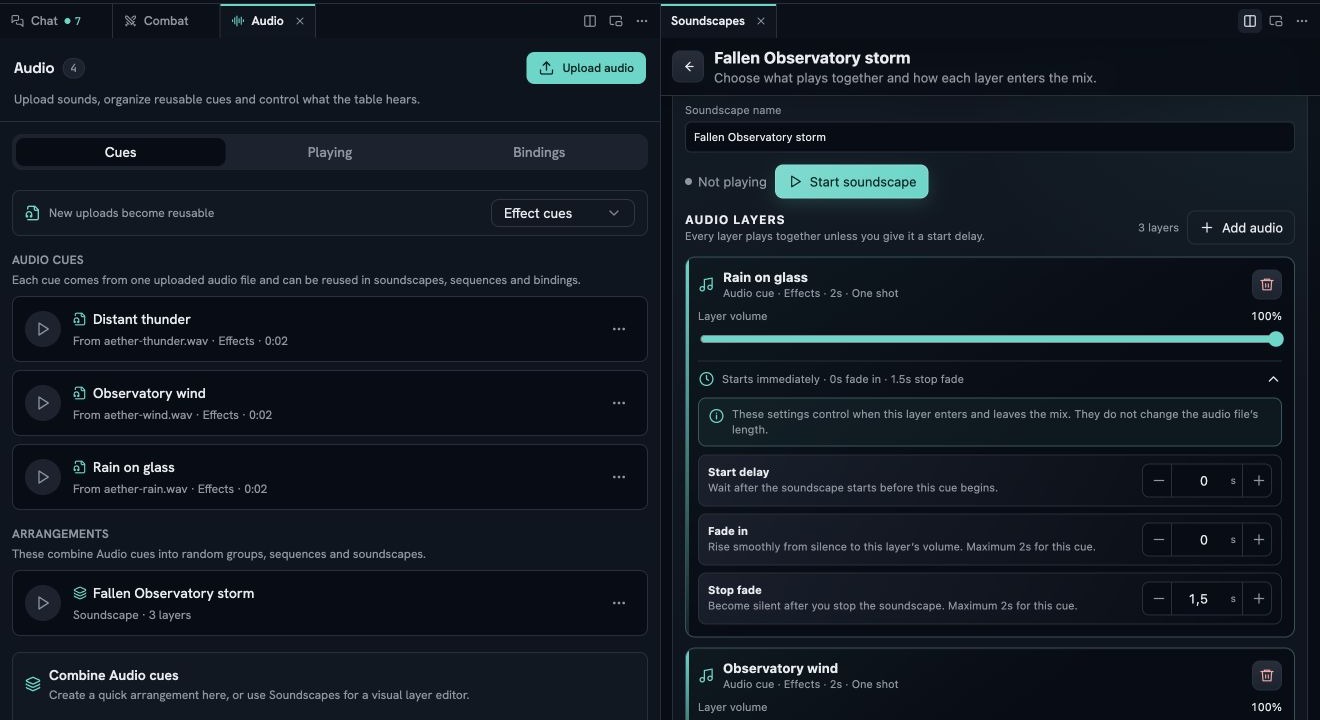
Task: Increase the Fade in value
Action: (1259, 540)
